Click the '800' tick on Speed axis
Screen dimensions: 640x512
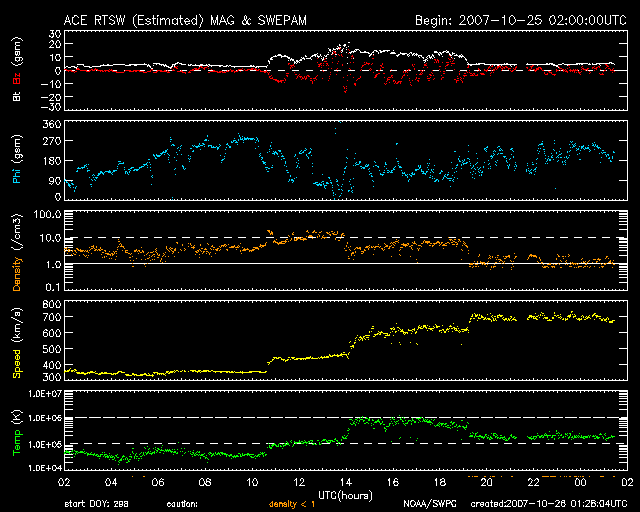(x=52, y=304)
